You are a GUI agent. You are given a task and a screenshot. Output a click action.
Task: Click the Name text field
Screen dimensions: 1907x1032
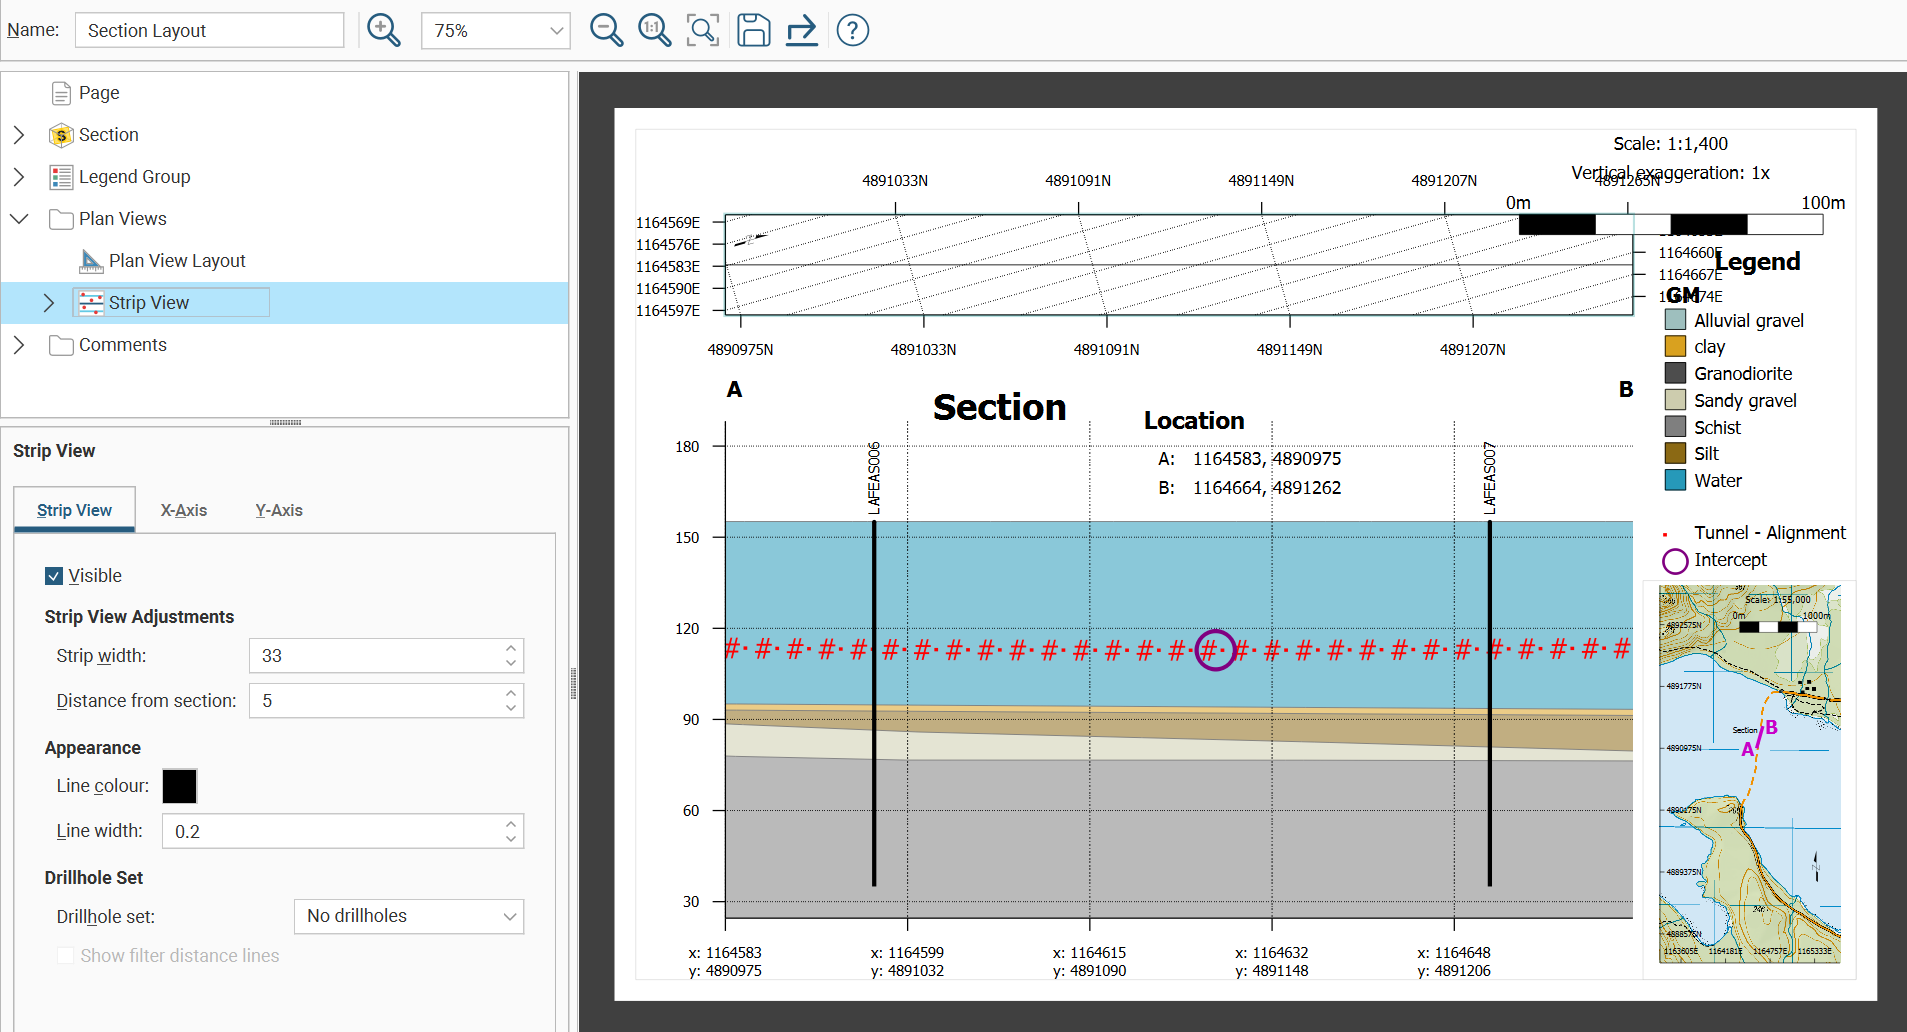[x=209, y=31]
